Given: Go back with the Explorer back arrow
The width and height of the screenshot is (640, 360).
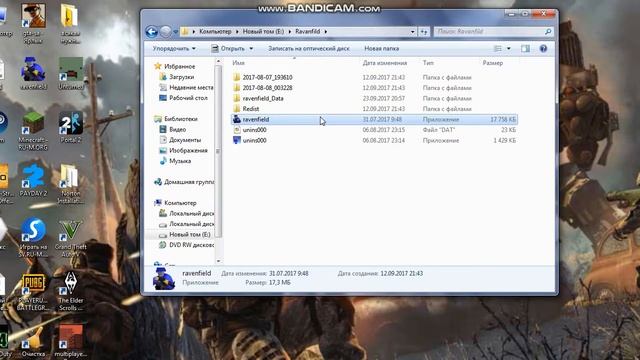Looking at the screenshot, I should click(x=151, y=31).
